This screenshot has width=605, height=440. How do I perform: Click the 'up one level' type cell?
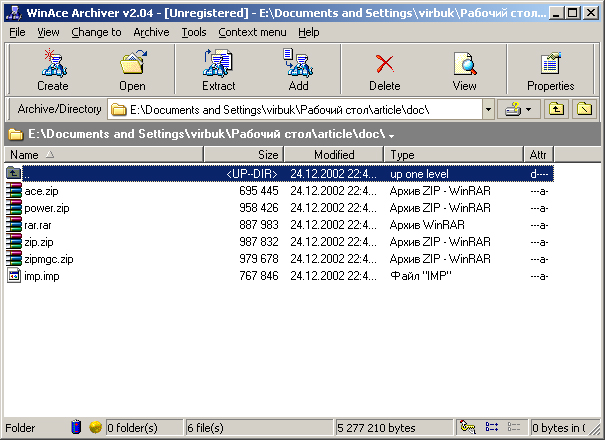pos(419,174)
